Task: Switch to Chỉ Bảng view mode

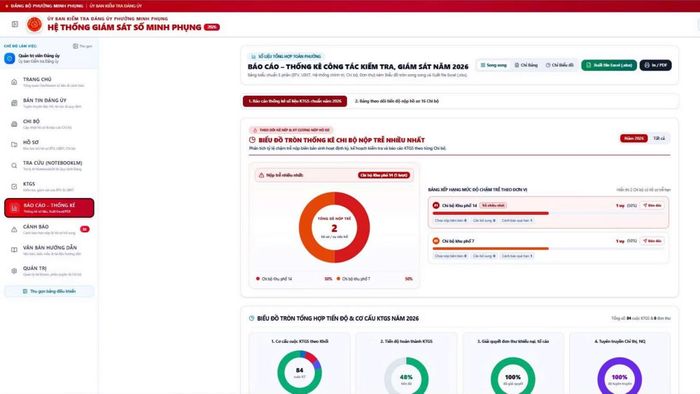Action: (526, 65)
